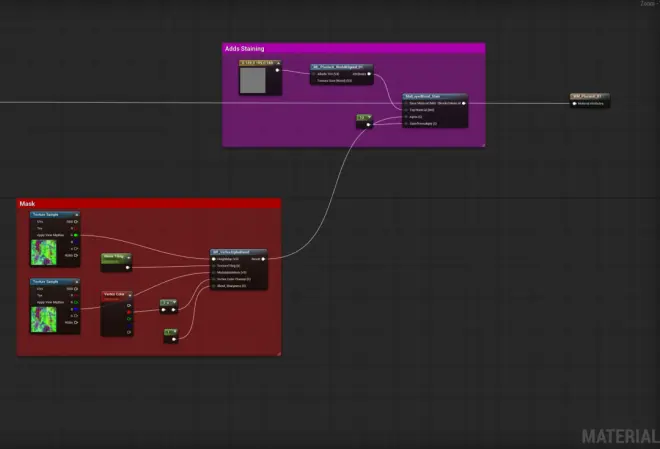Expand the Vertex Color node preview arrow
Screen dimensions: 660x449
[130, 295]
